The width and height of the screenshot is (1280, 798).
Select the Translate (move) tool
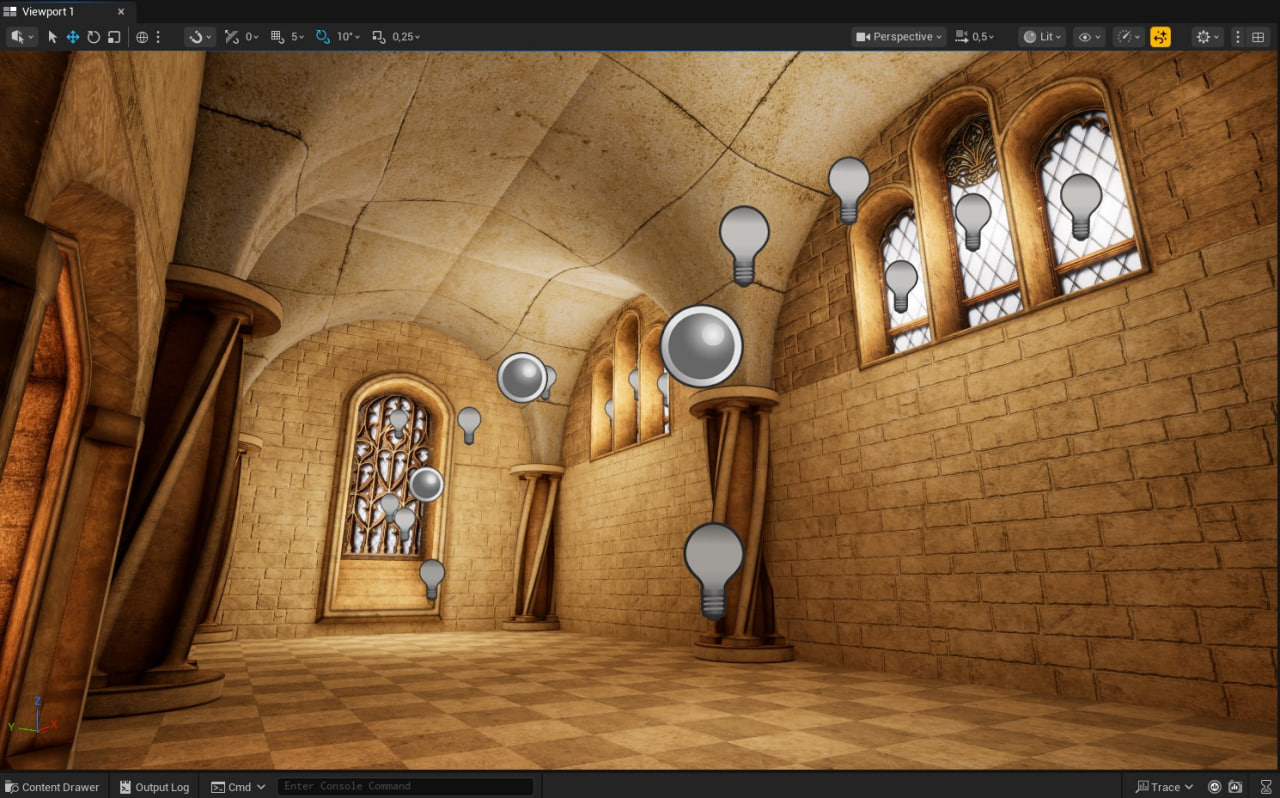(73, 37)
